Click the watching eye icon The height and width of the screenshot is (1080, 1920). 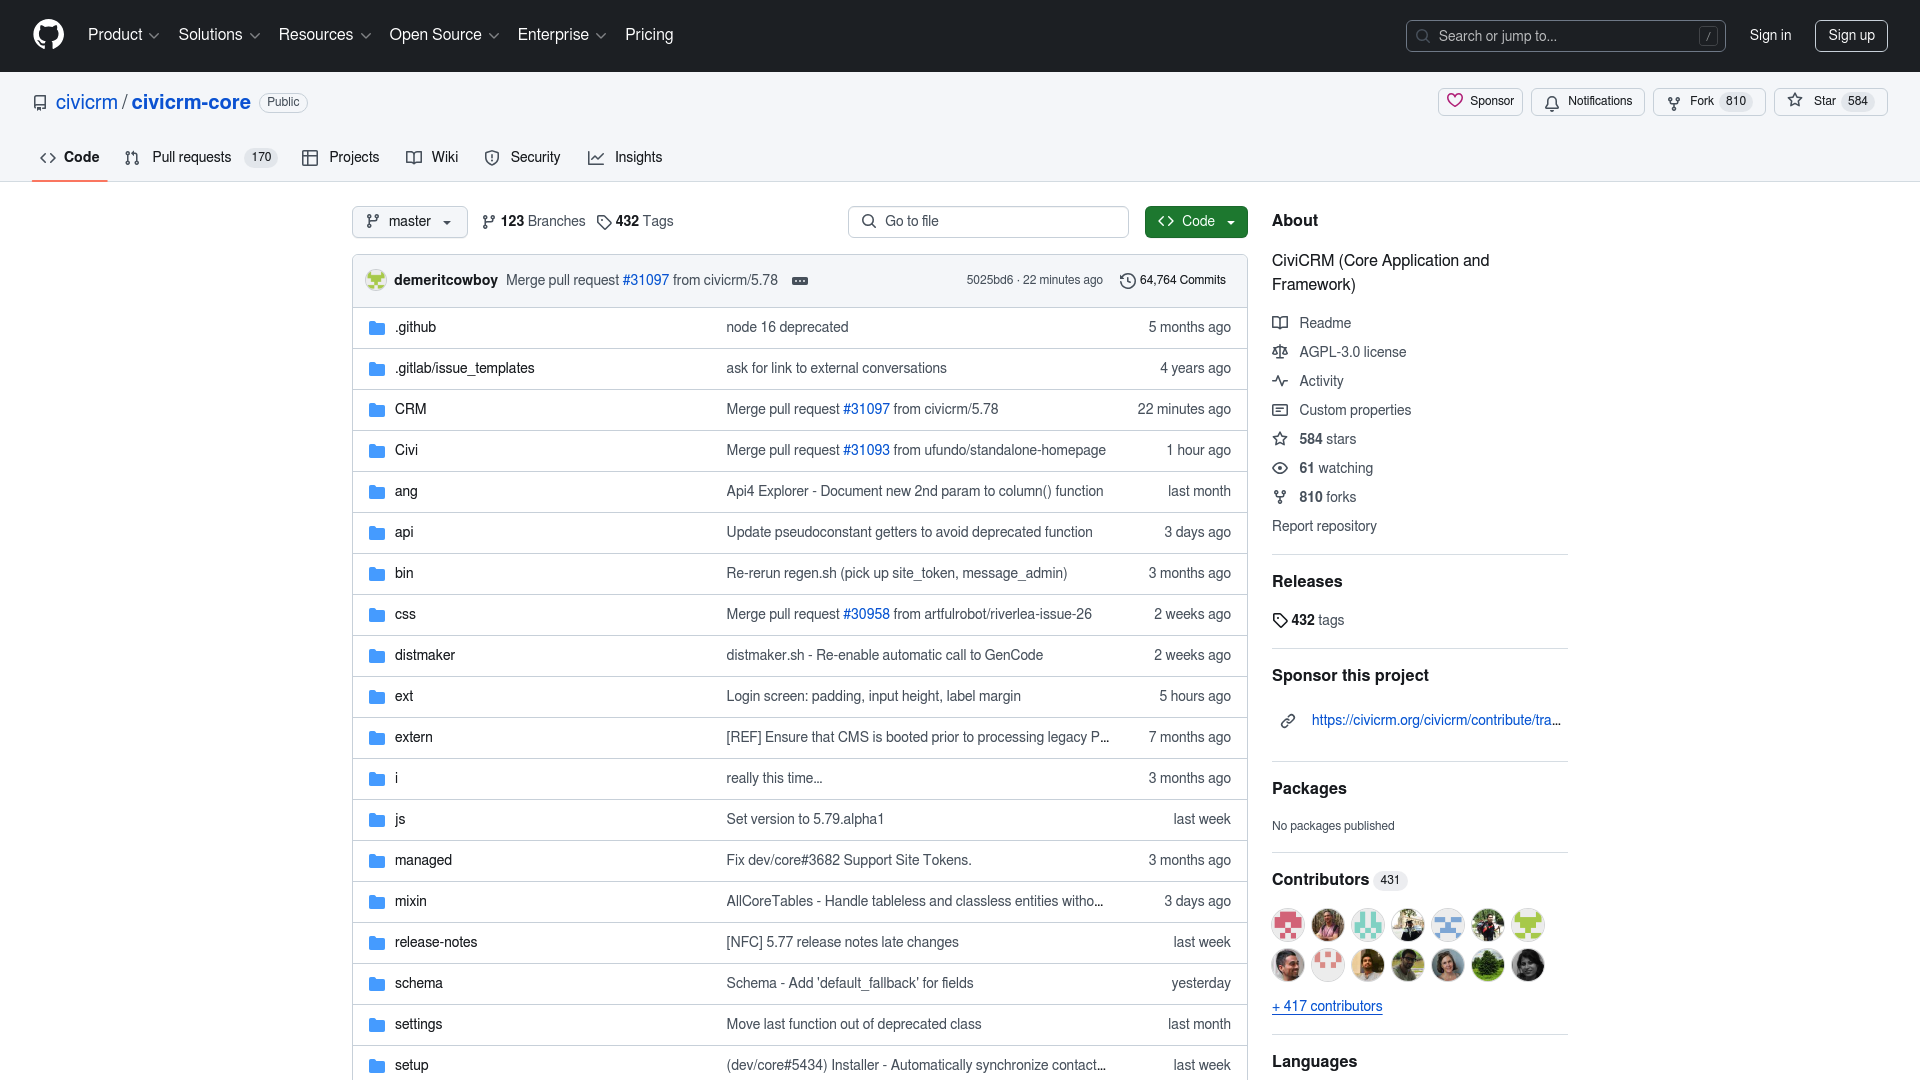(x=1280, y=468)
